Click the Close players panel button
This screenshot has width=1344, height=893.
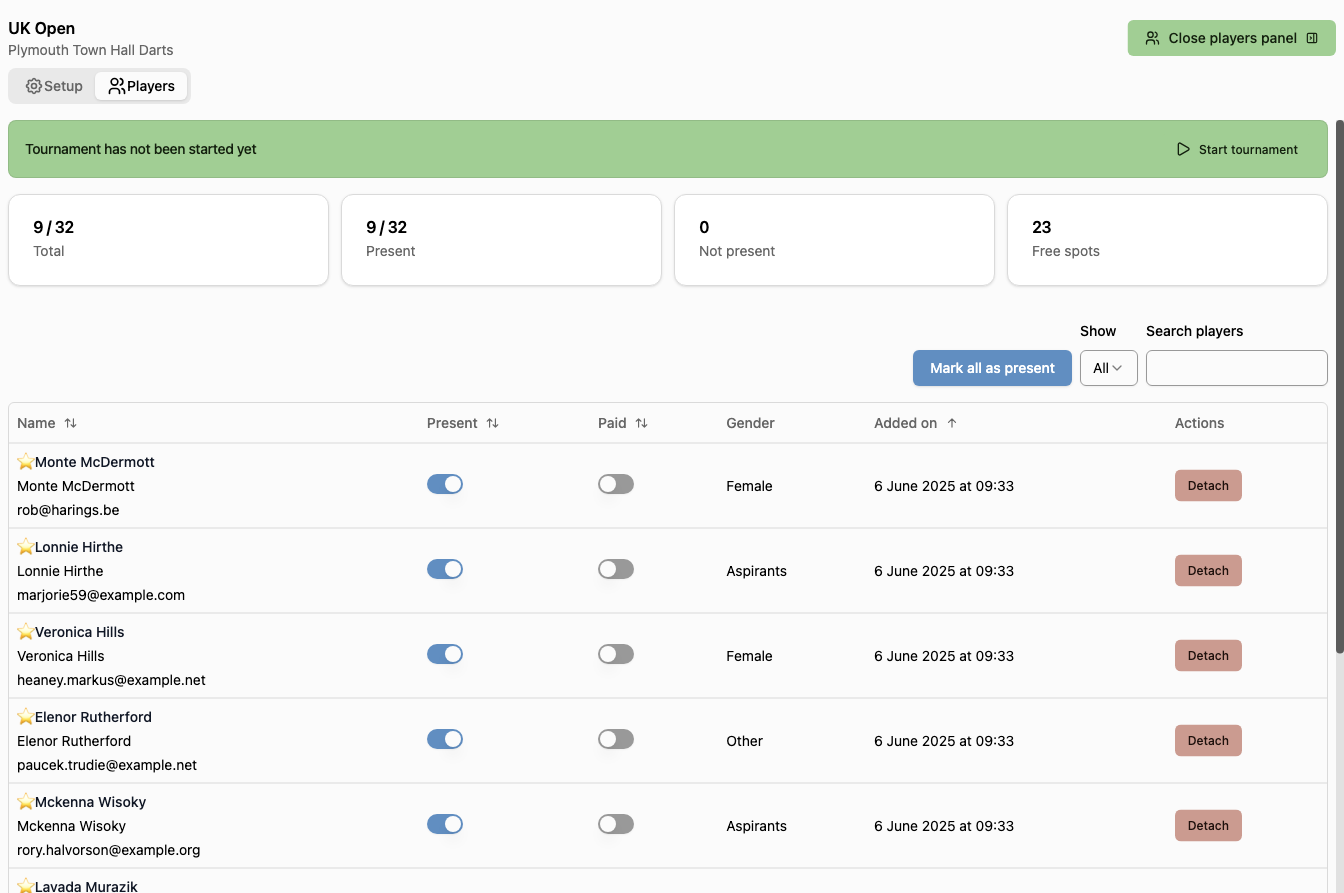1232,38
